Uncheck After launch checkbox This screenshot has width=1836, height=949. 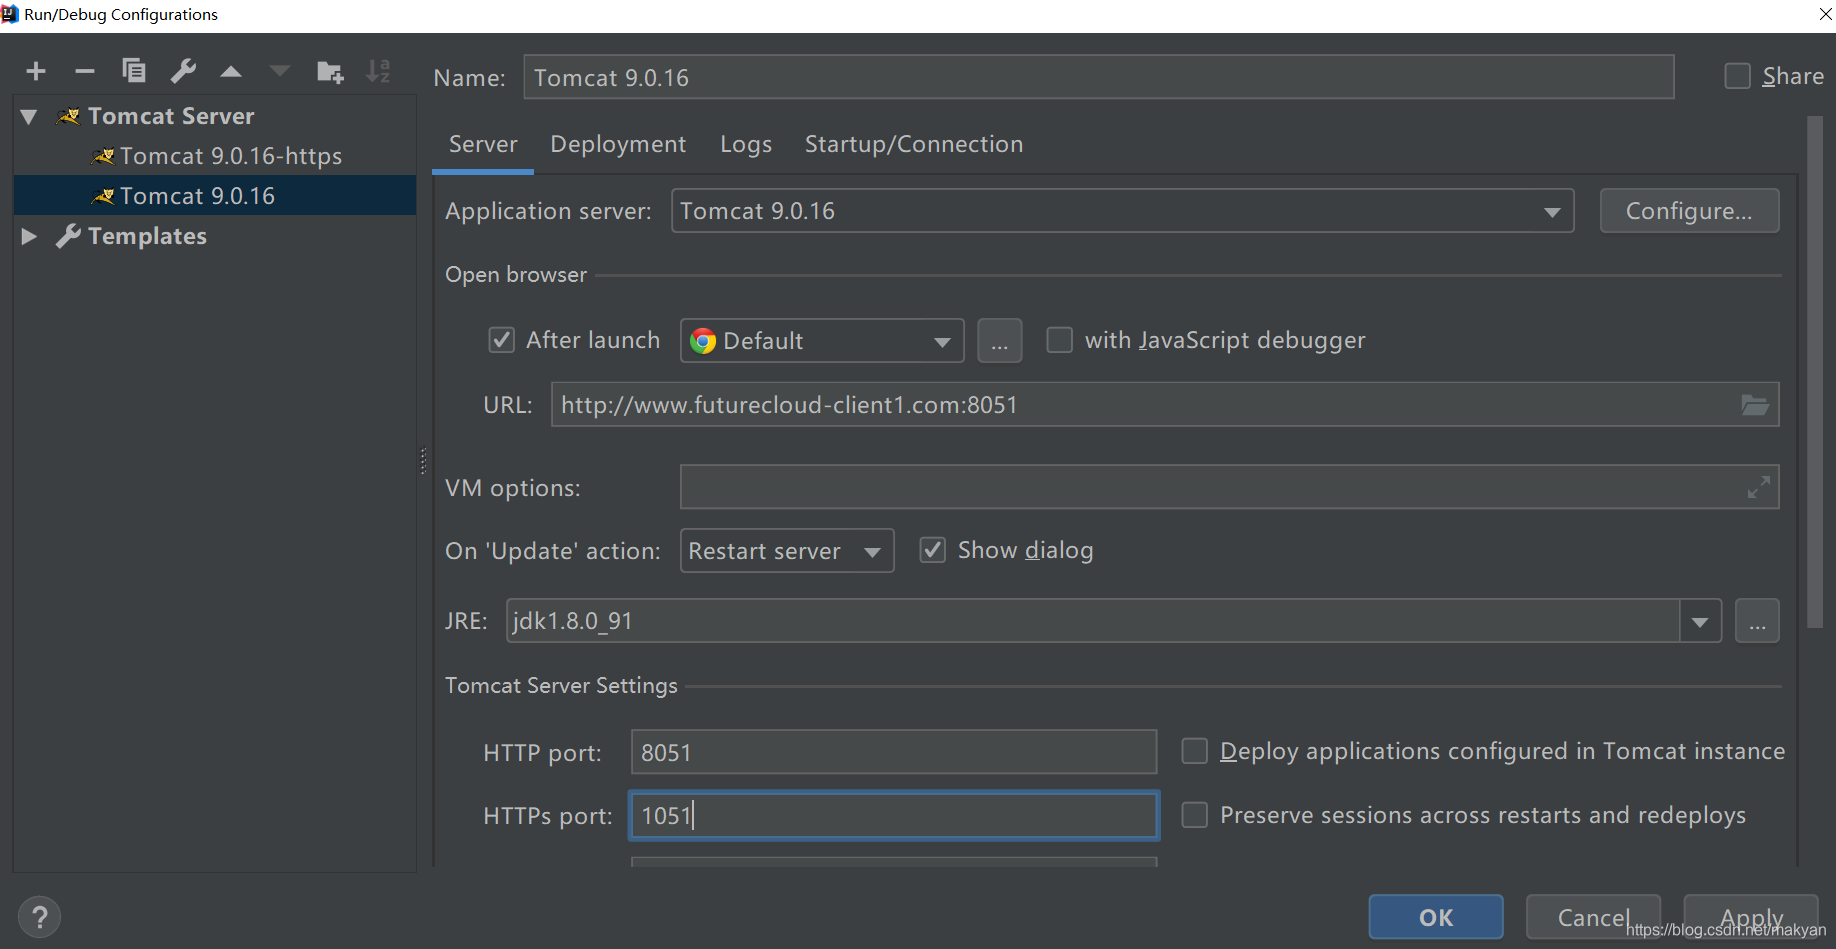click(x=501, y=340)
